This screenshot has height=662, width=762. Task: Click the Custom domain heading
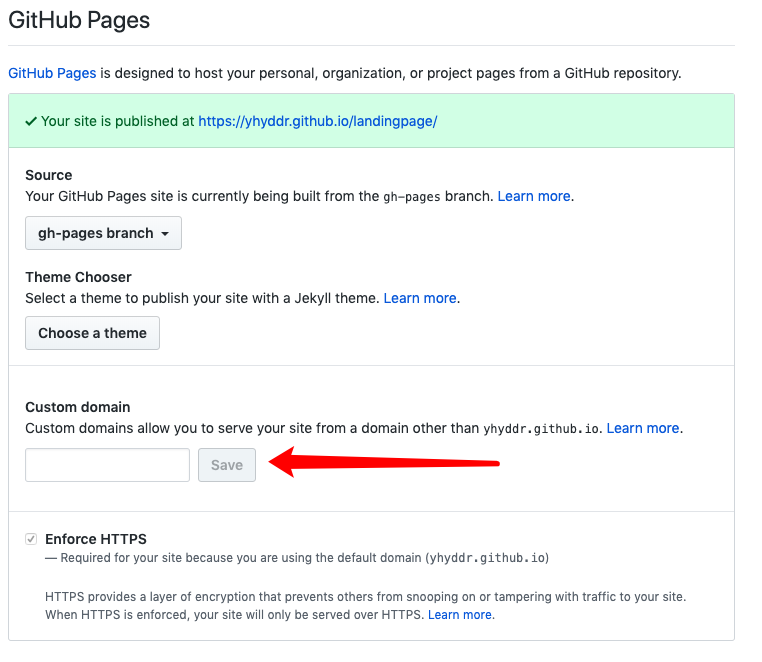point(78,407)
